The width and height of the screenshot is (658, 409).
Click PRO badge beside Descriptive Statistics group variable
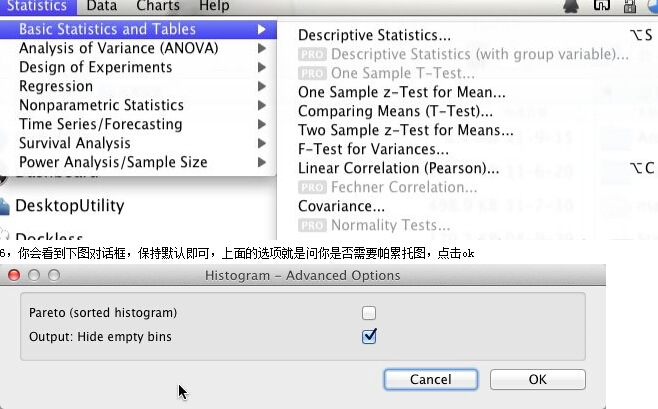[x=312, y=54]
